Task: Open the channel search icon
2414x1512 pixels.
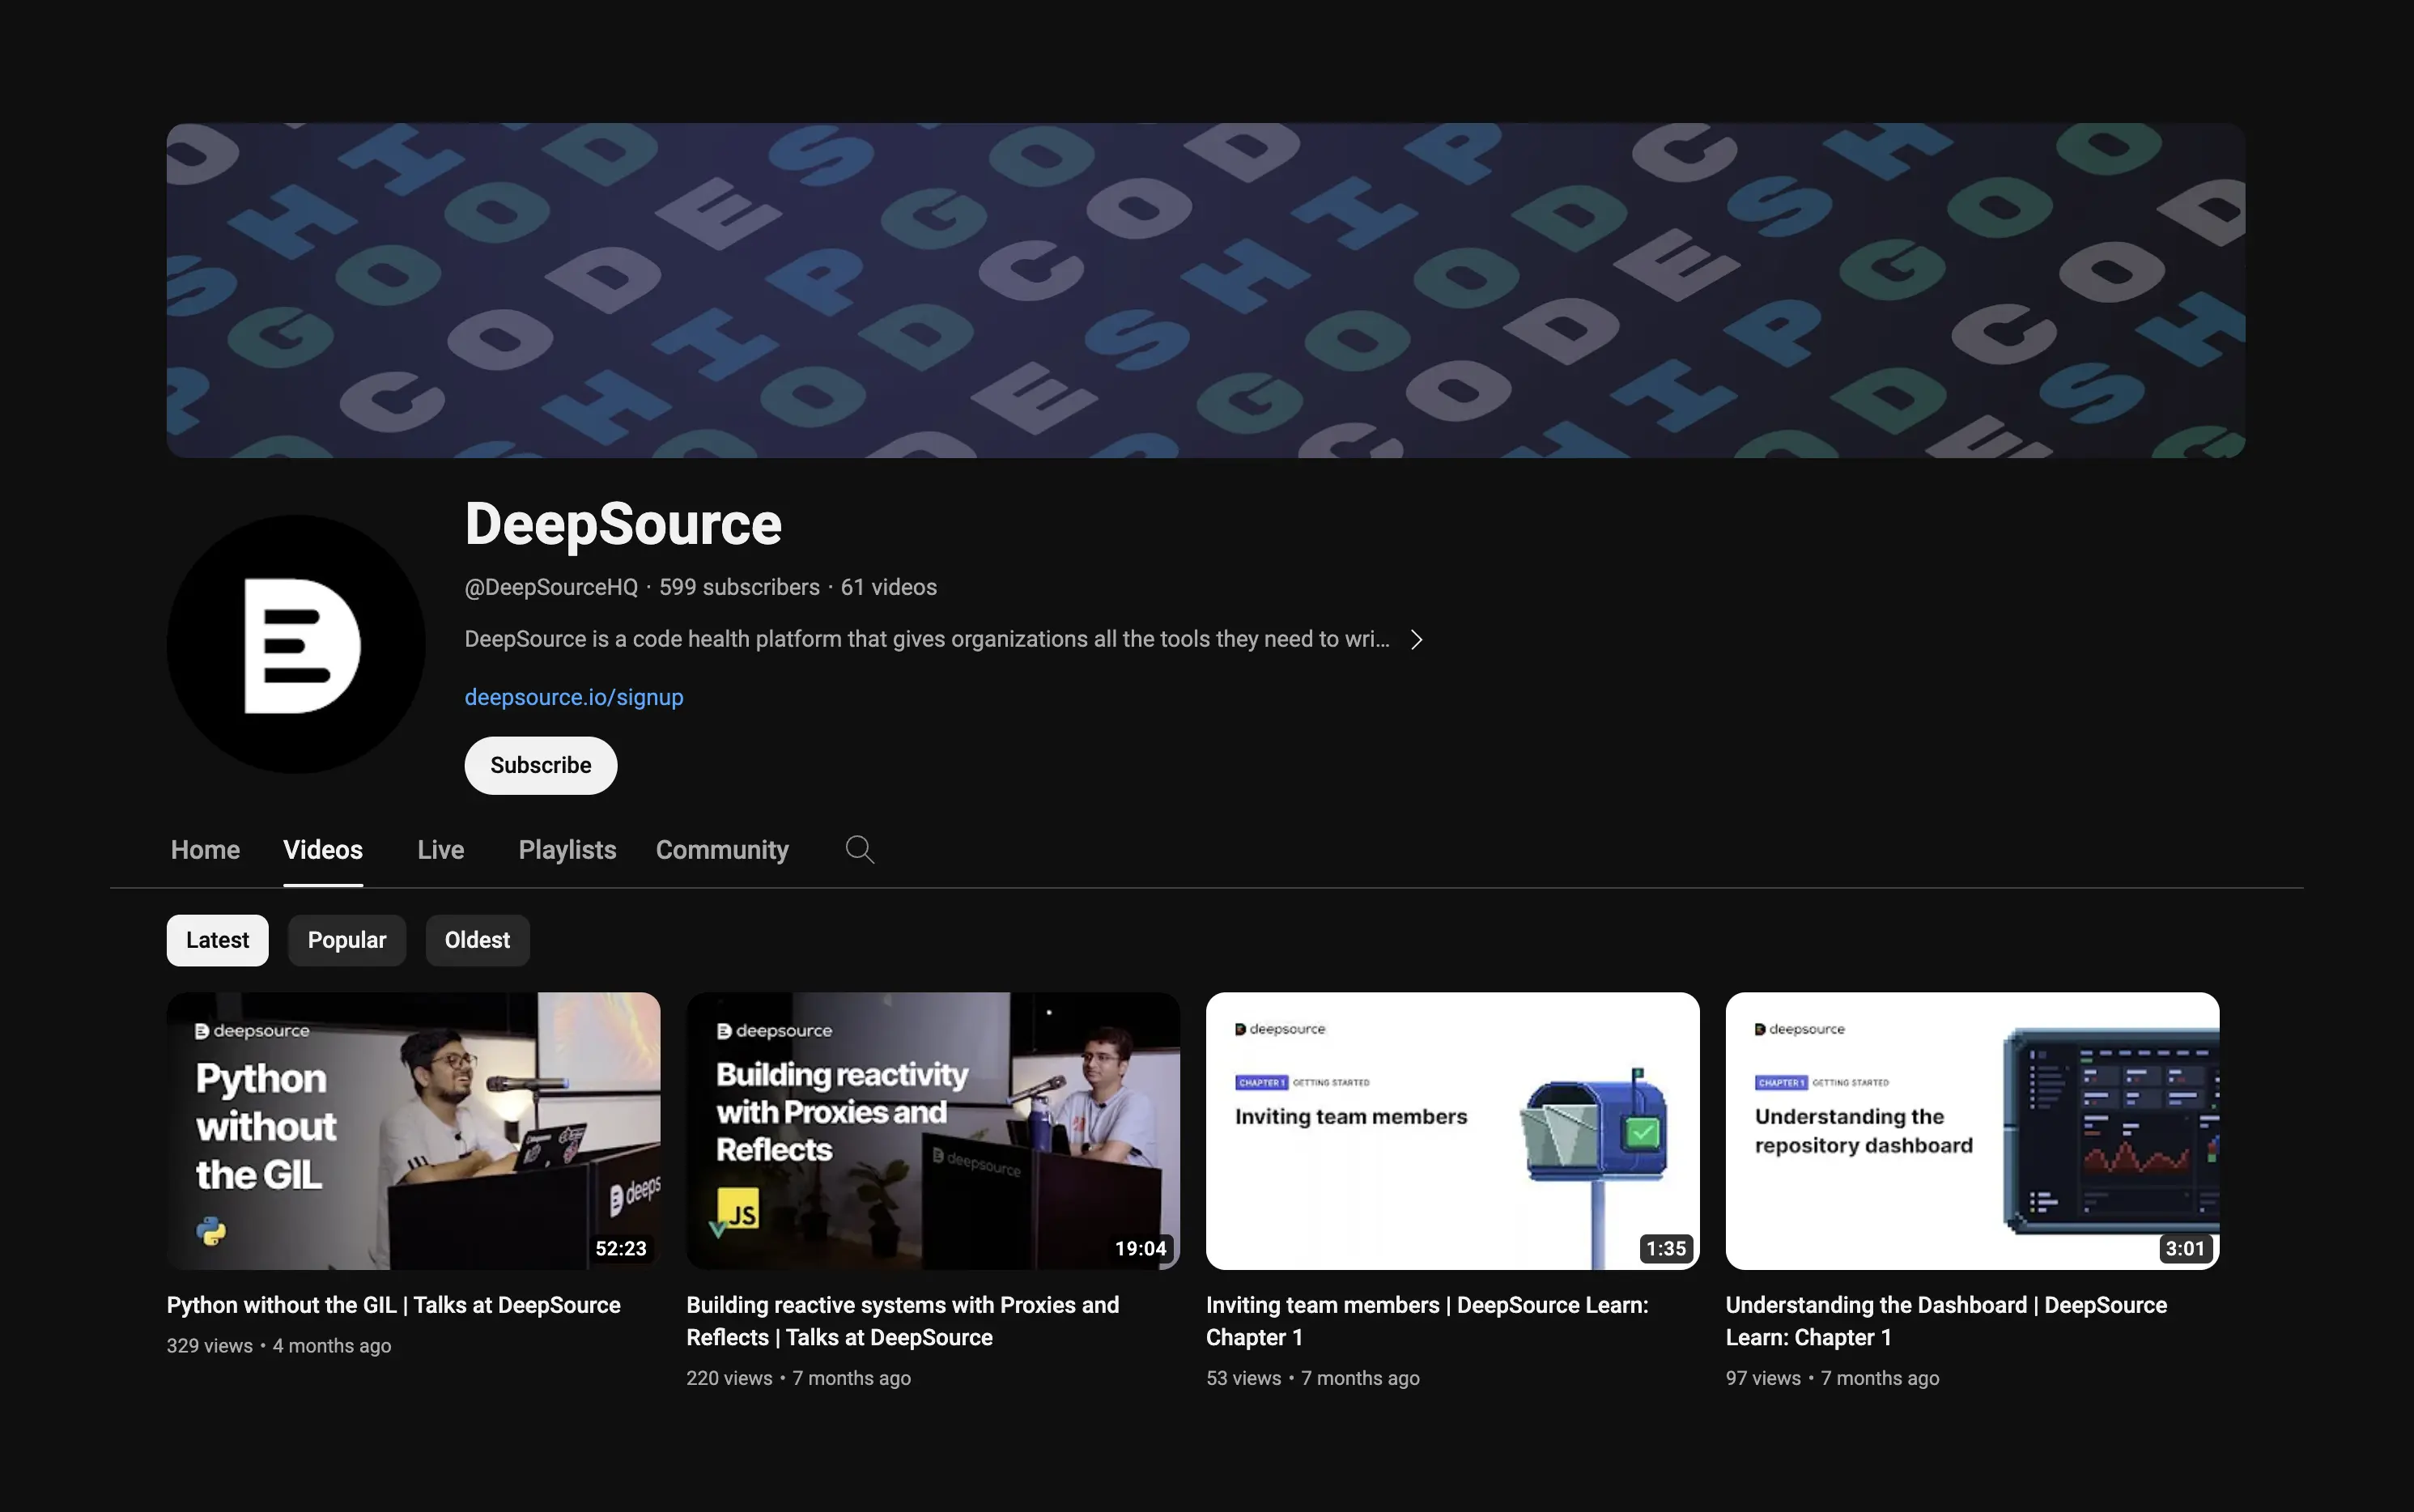Action: pos(858,849)
